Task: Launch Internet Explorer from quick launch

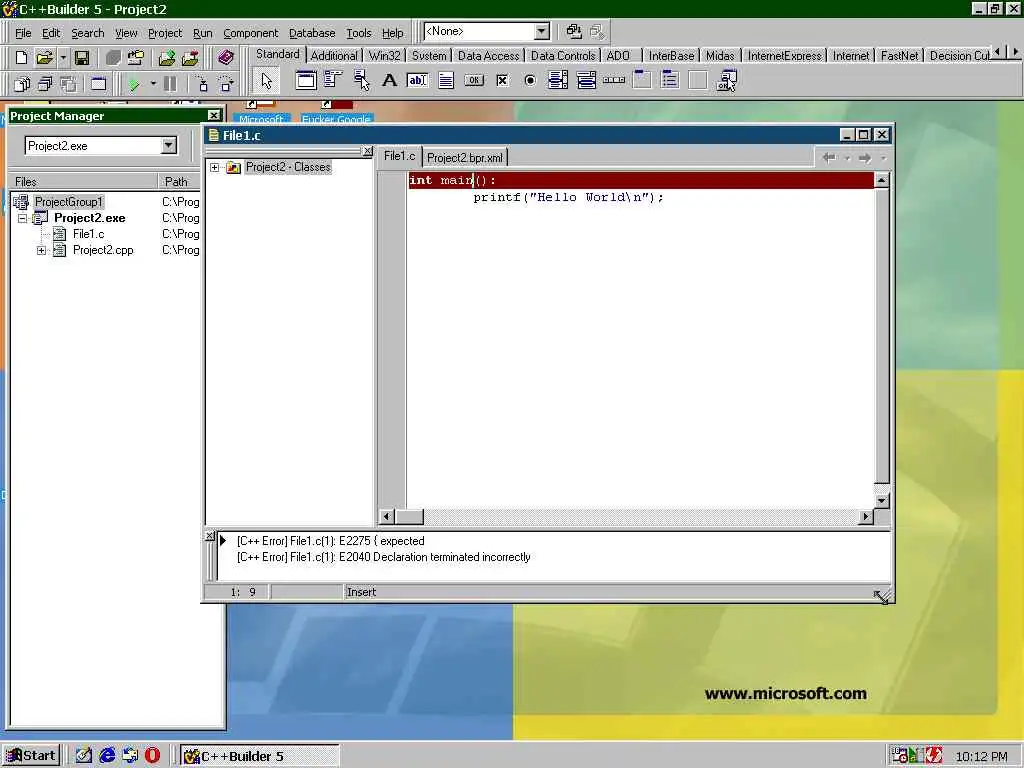Action: [x=107, y=756]
